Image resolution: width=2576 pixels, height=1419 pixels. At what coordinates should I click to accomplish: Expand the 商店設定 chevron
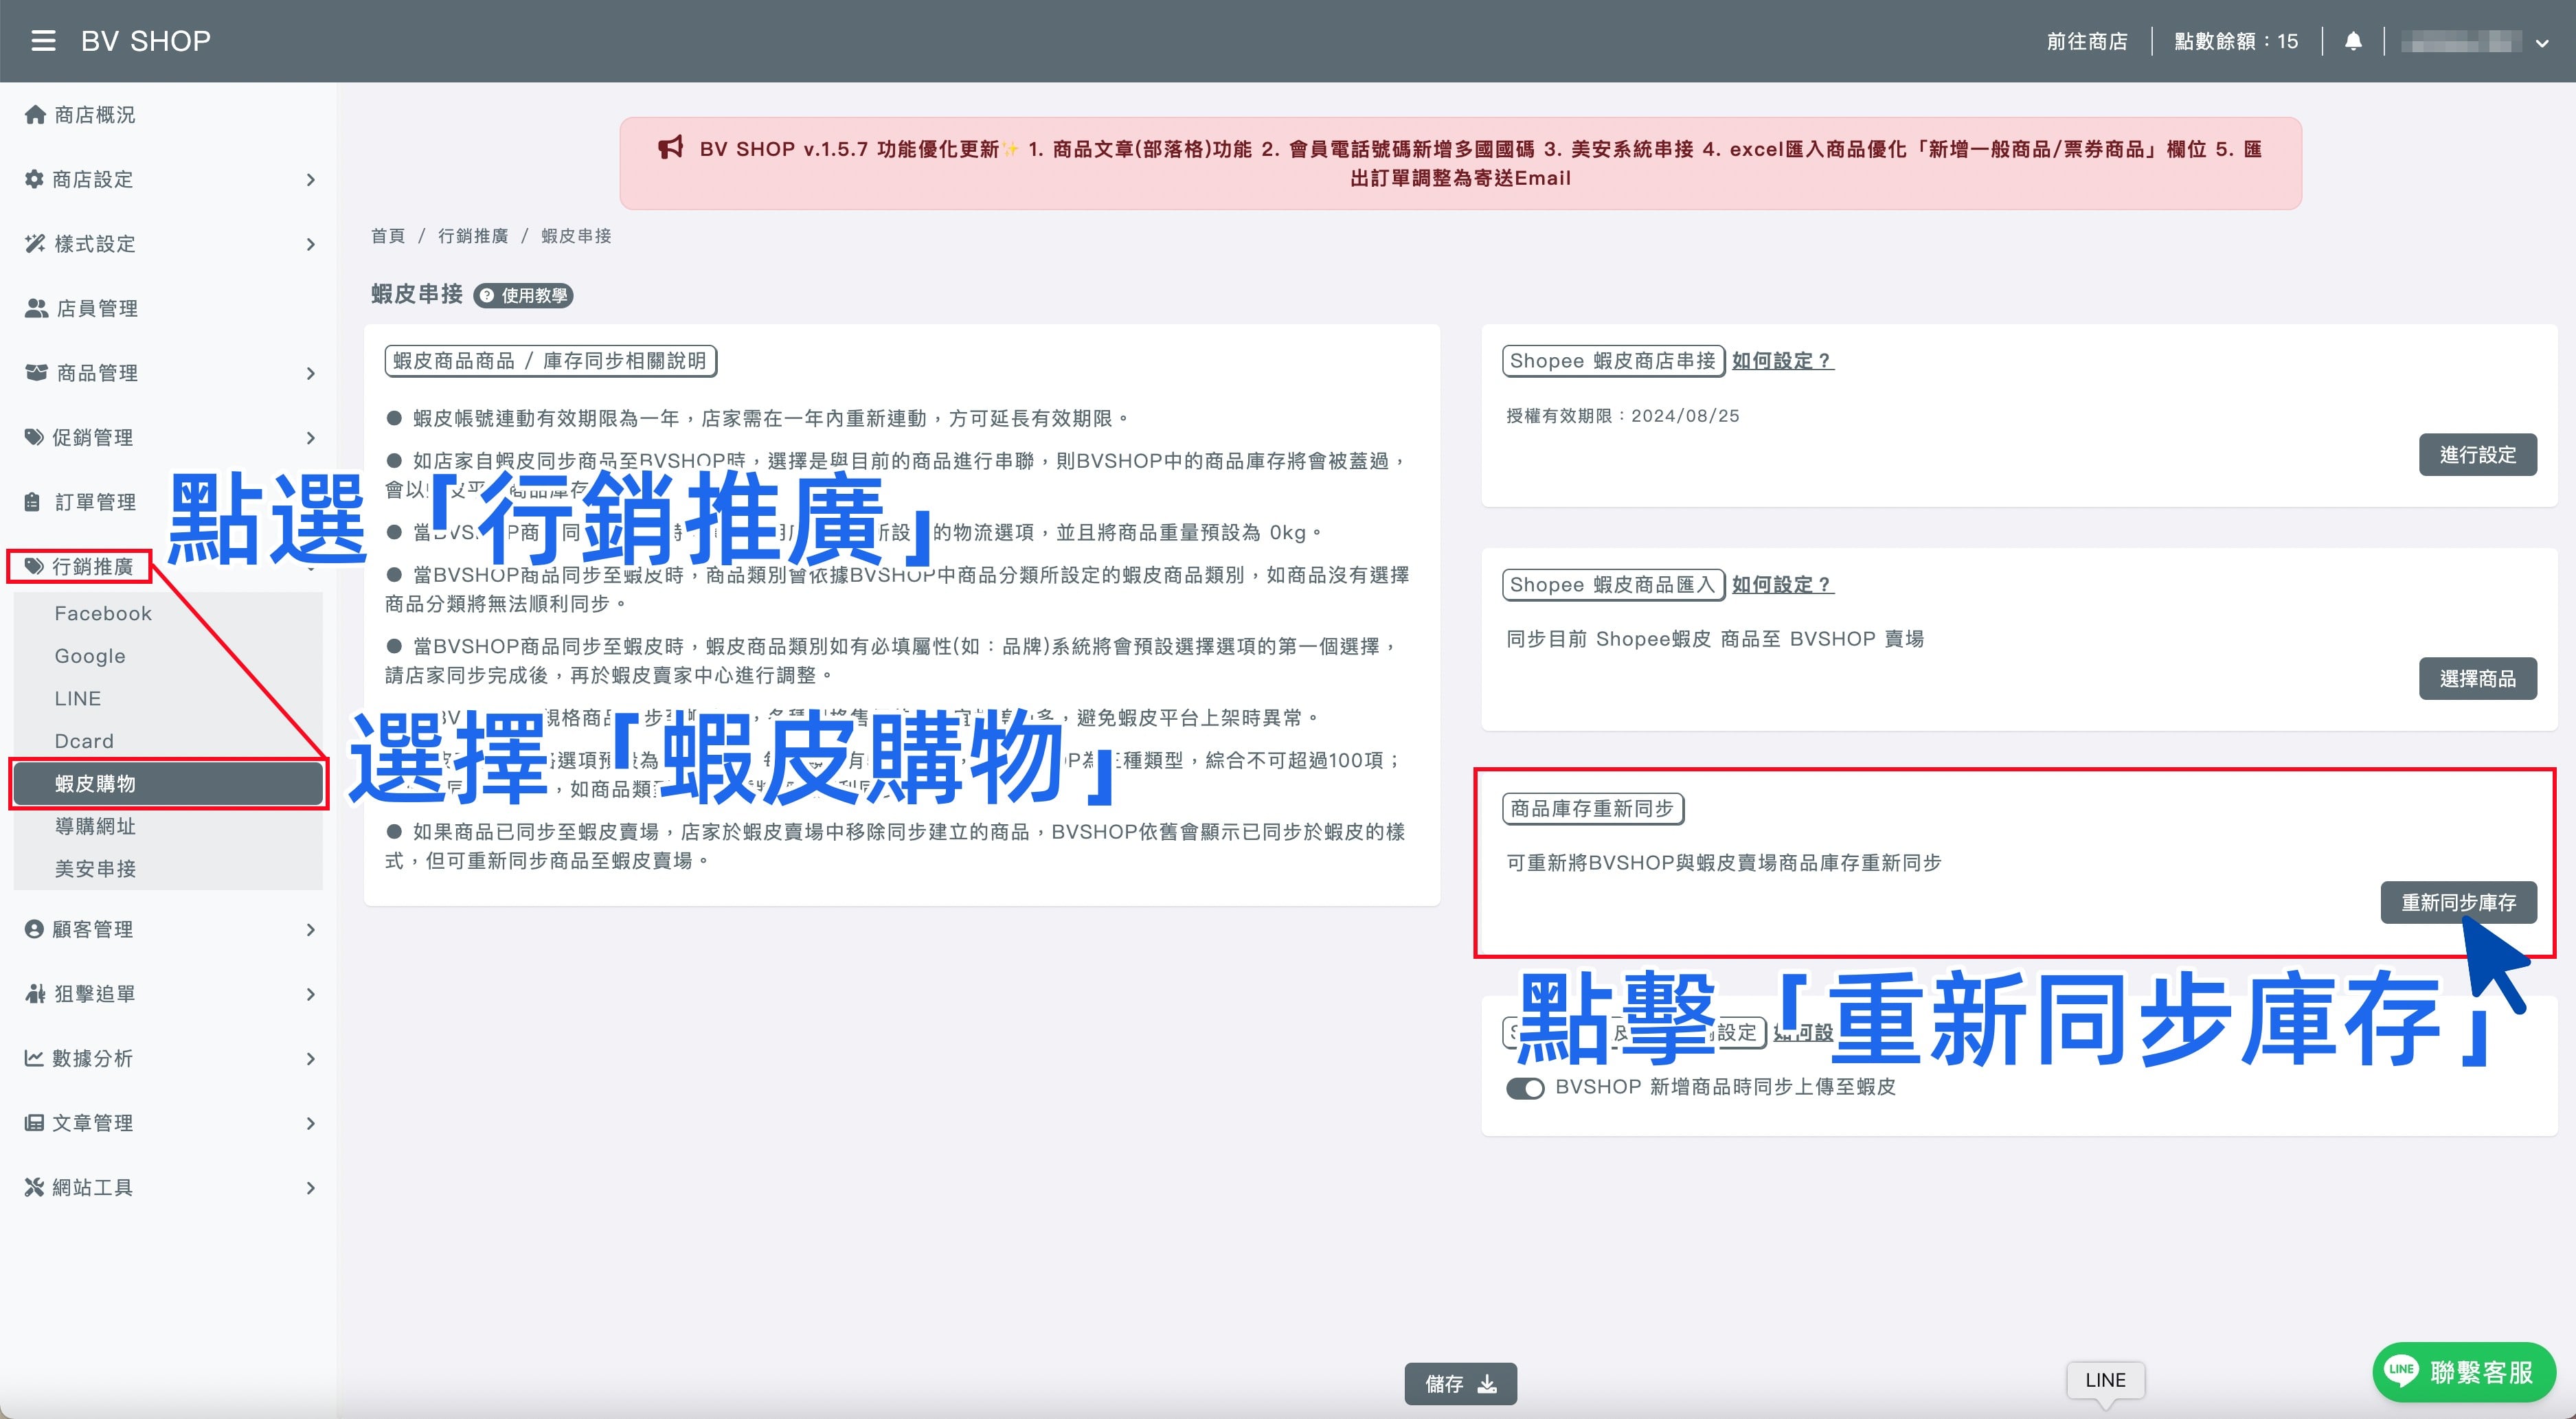310,180
